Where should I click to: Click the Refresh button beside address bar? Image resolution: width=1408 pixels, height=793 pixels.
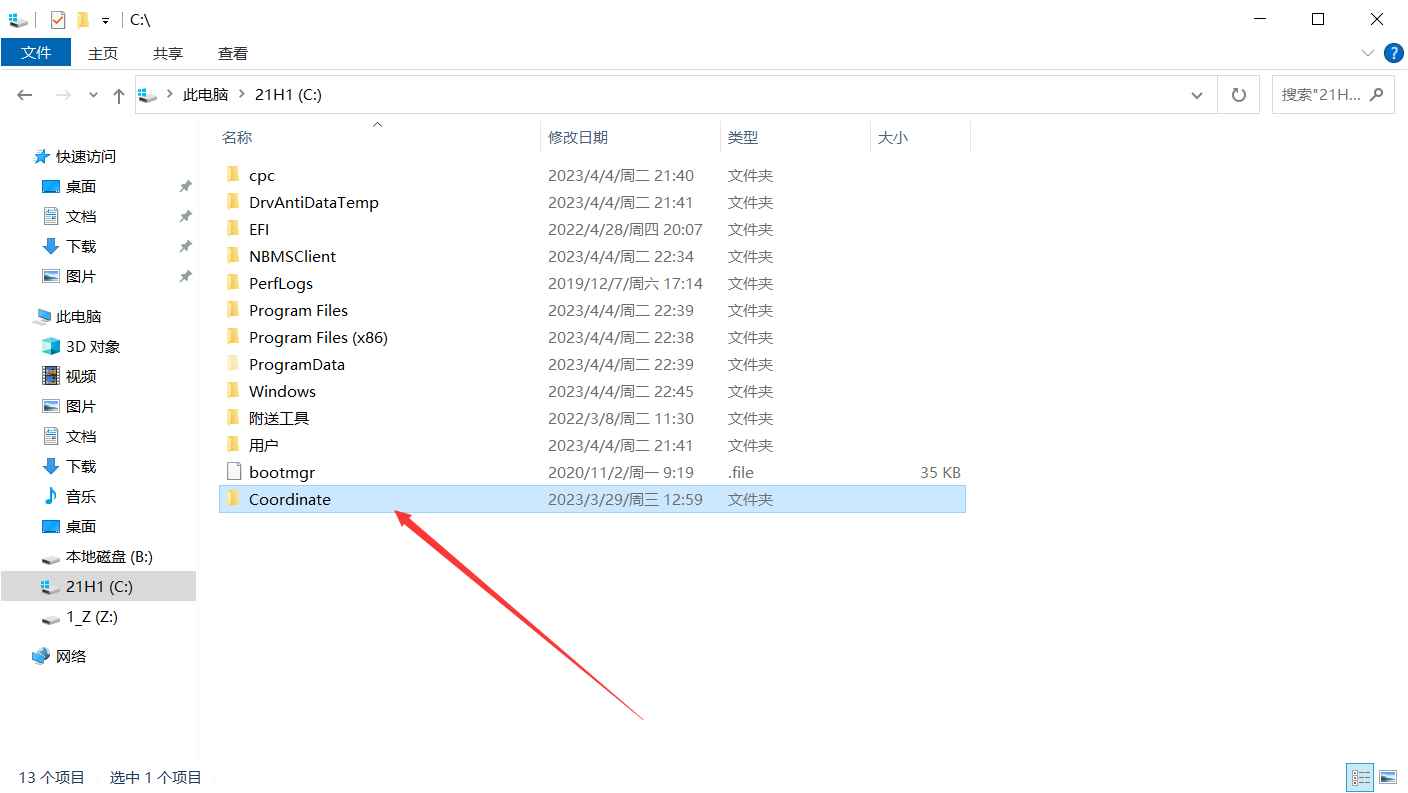[1239, 95]
